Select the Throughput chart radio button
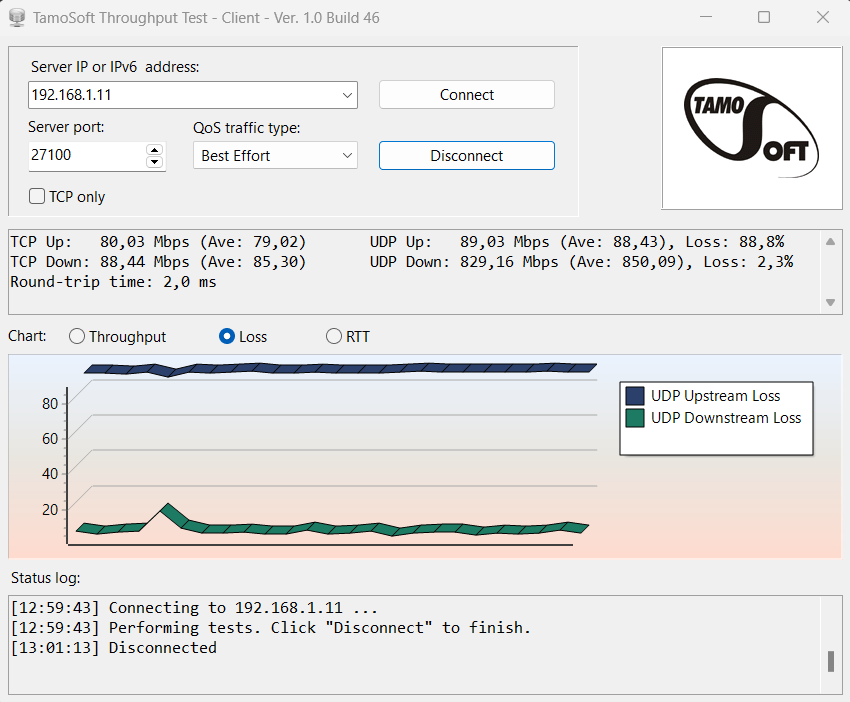The image size is (850, 702). (x=77, y=337)
